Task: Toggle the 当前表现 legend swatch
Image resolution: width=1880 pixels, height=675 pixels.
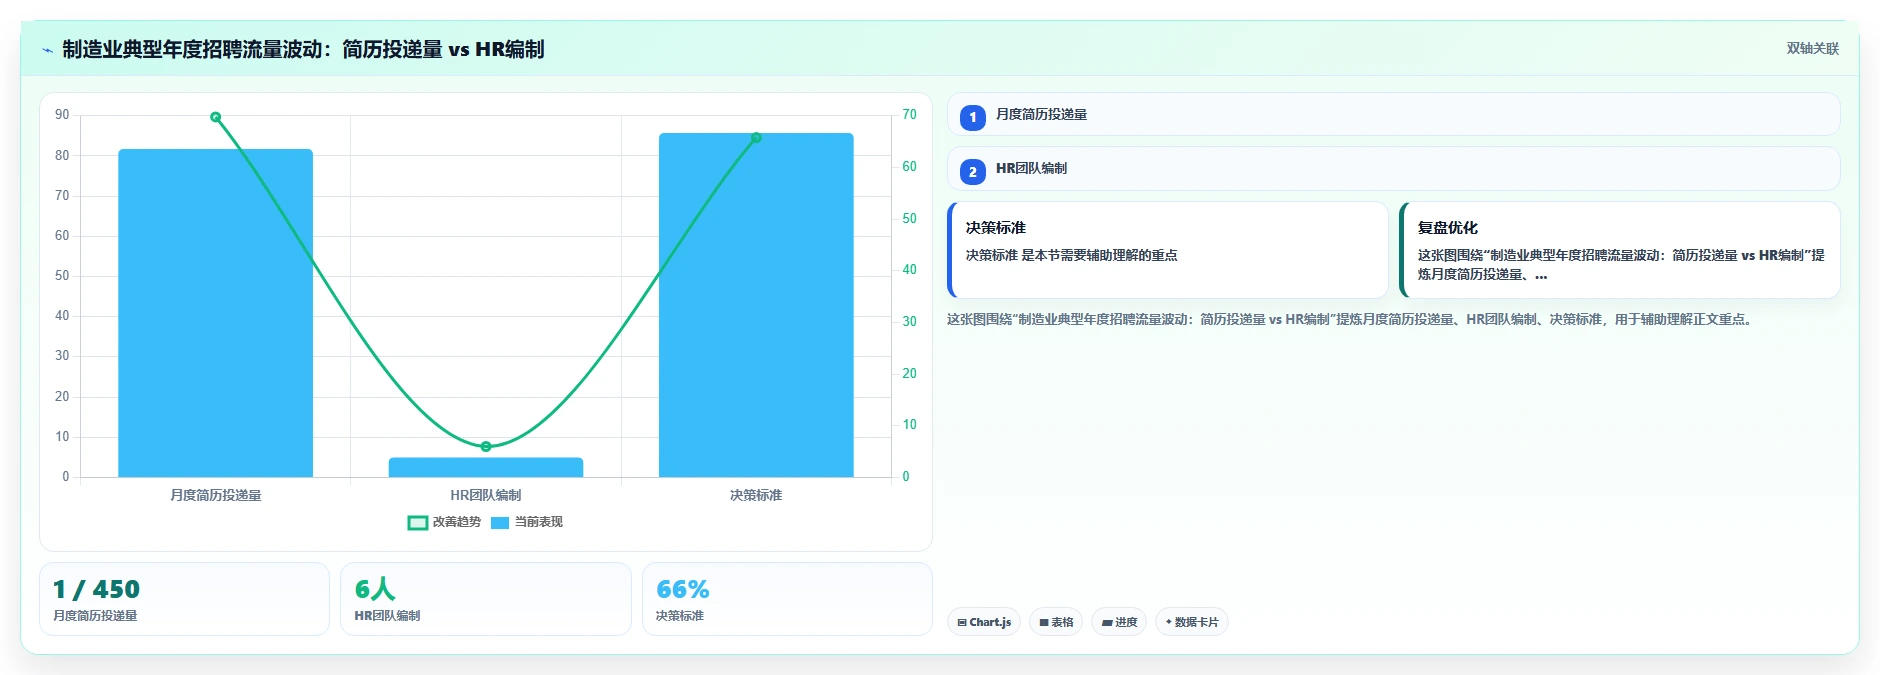Action: click(500, 522)
